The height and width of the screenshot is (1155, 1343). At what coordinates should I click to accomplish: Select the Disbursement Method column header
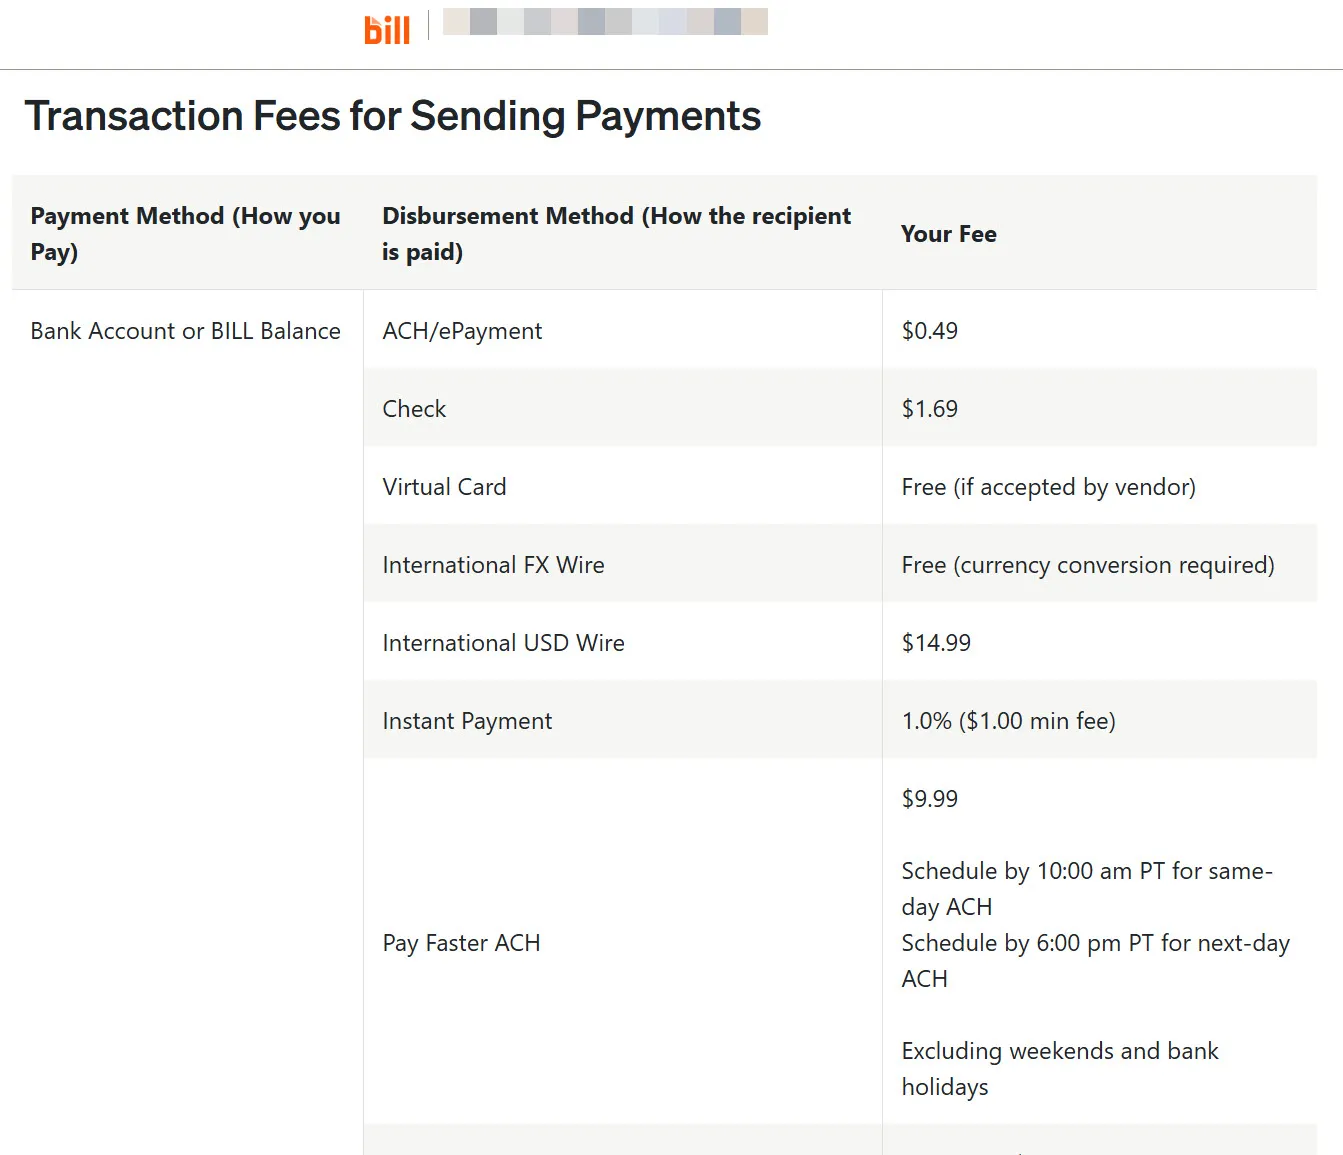point(617,234)
